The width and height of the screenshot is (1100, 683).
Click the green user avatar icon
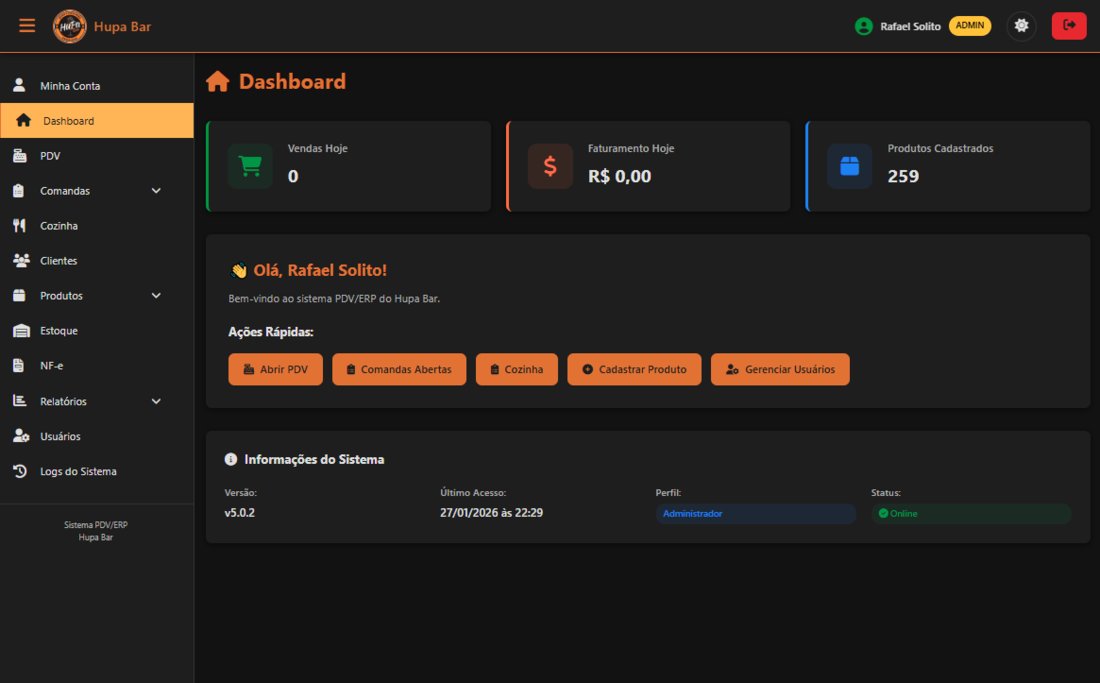tap(864, 27)
